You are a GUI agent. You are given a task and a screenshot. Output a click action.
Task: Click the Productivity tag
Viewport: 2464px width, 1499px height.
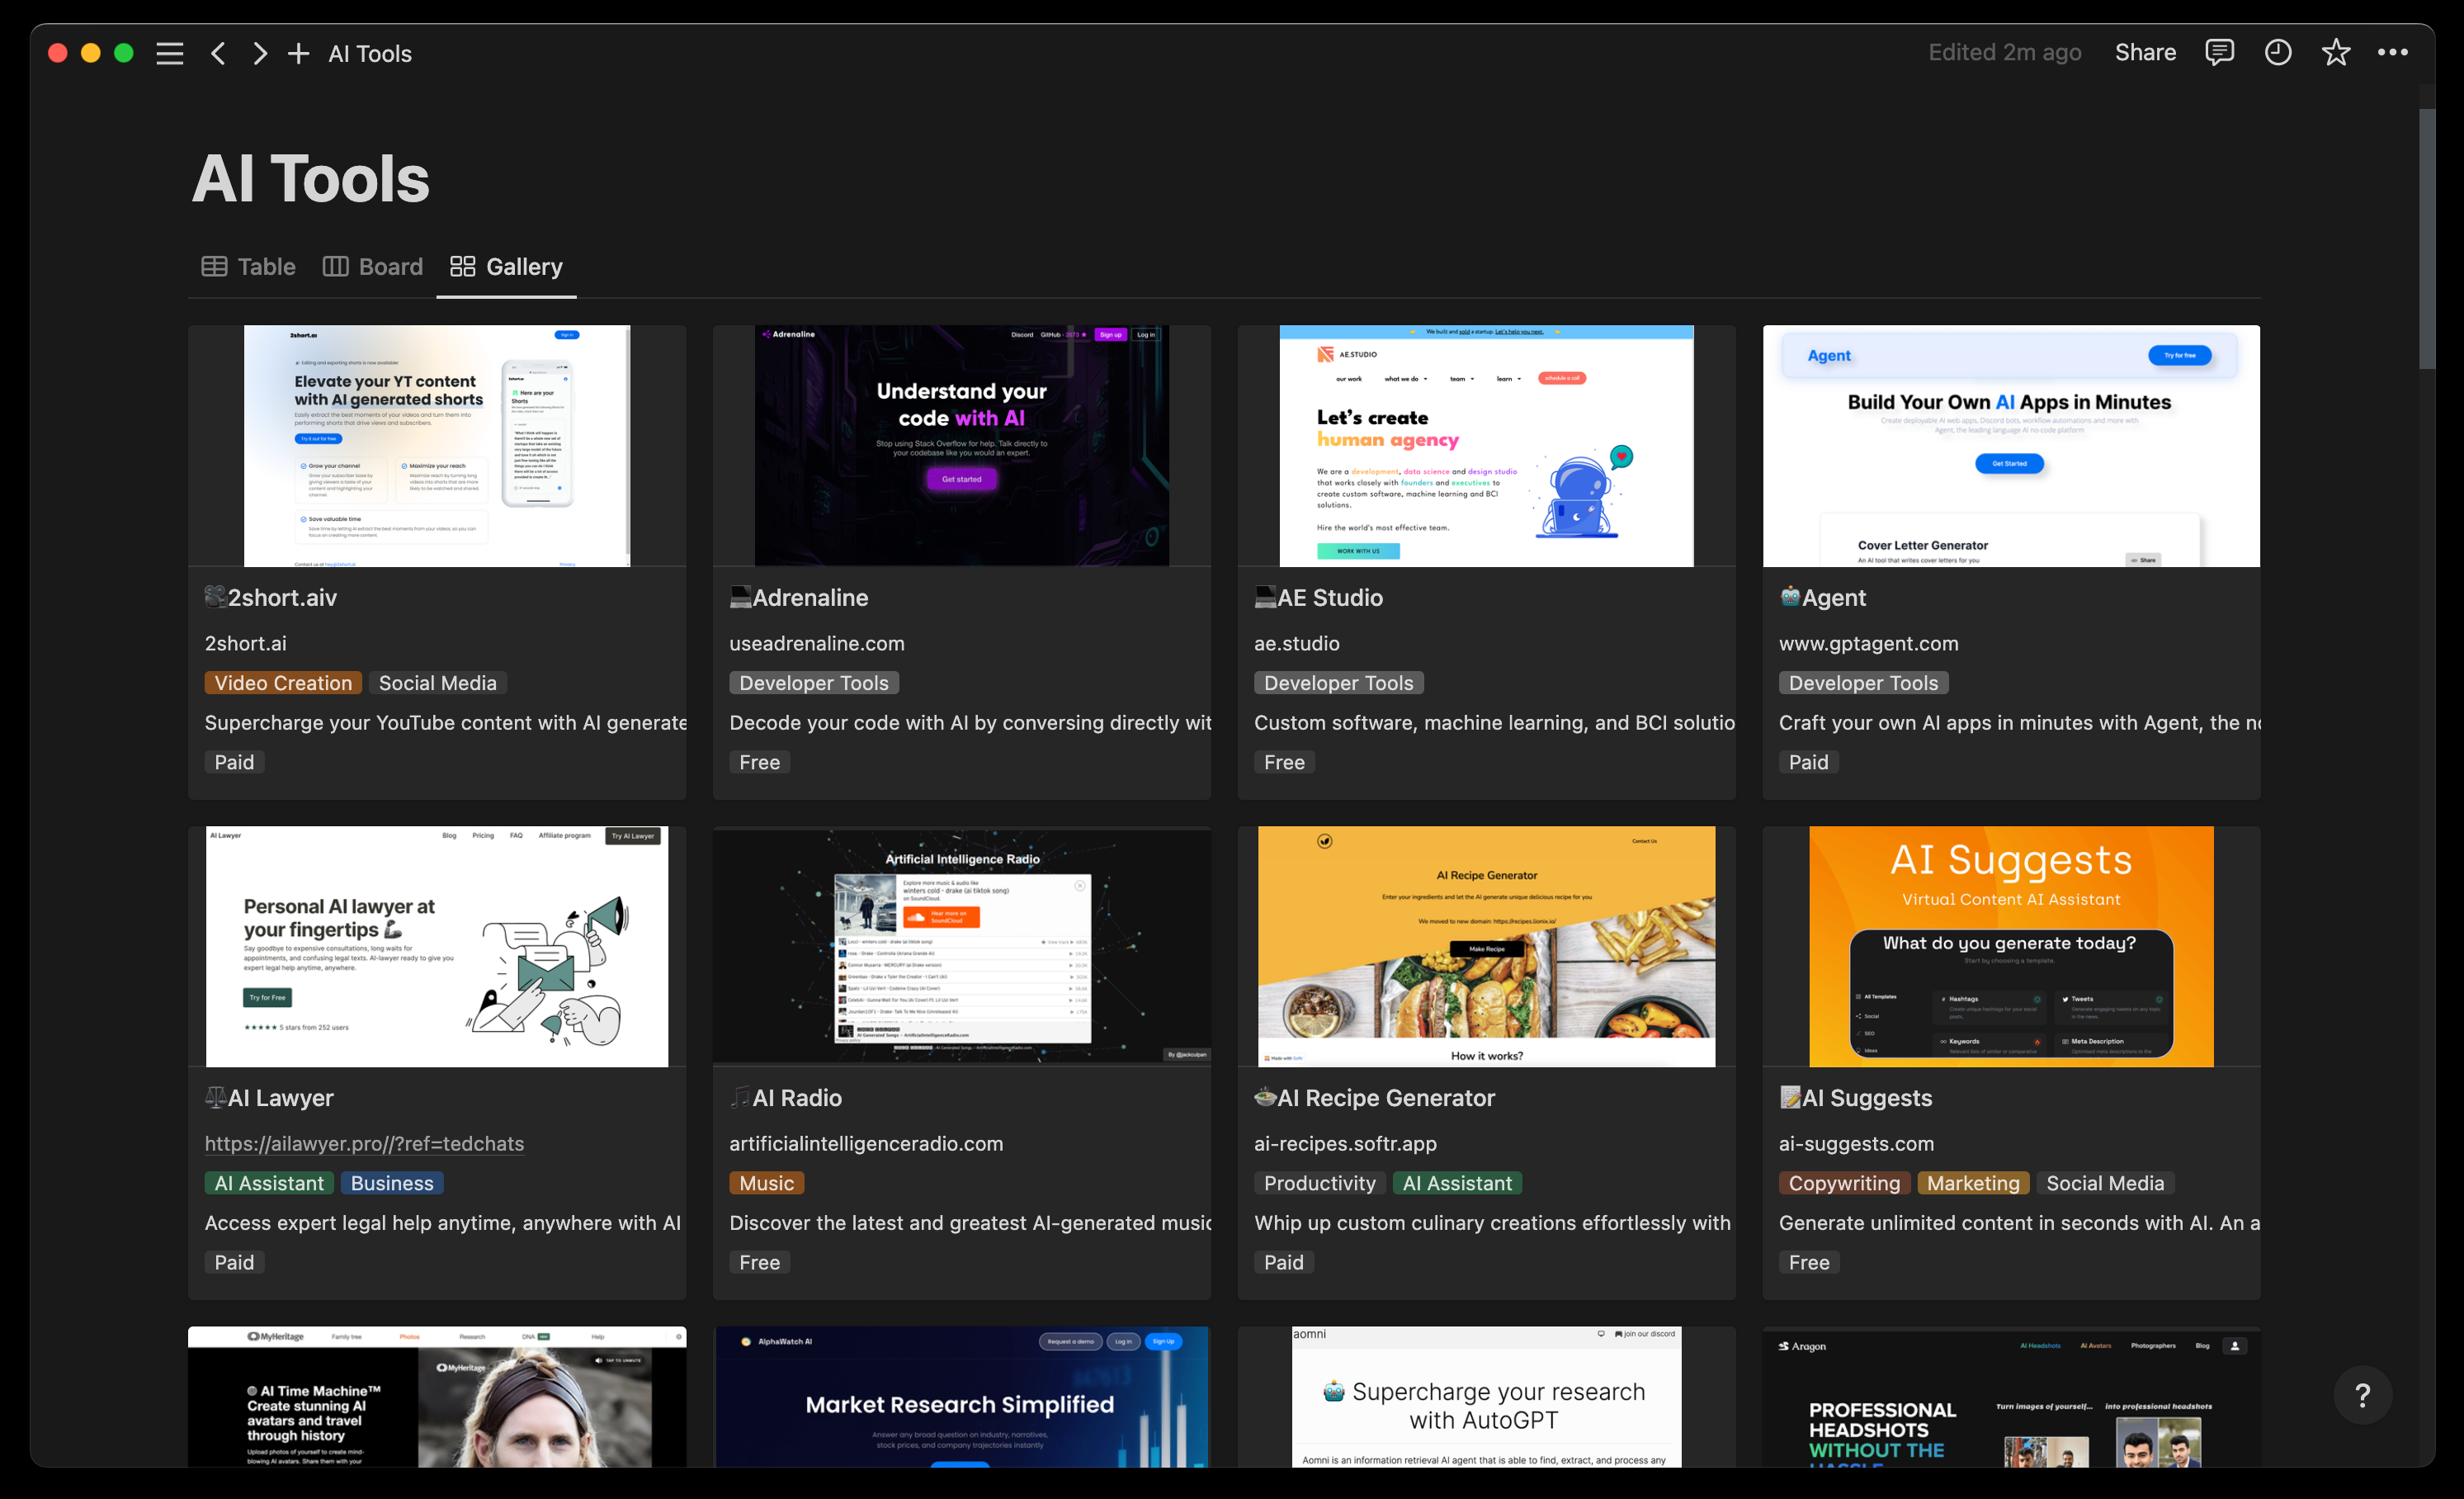(x=1320, y=1183)
